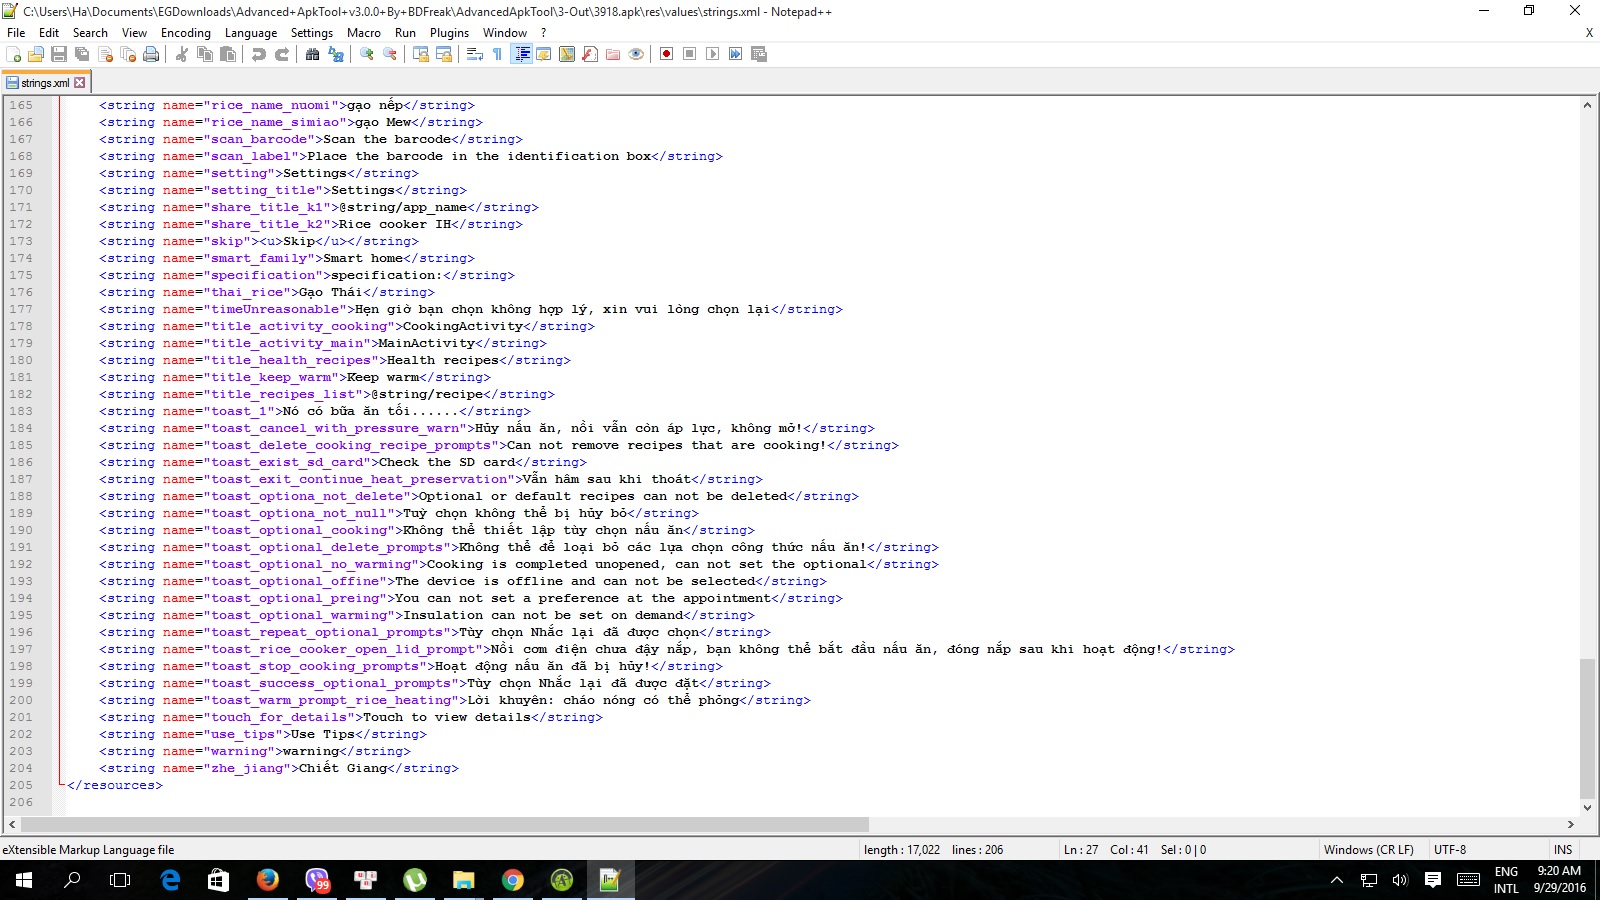Click the Play macro toolbar icon
Viewport: 1600px width, 900px height.
point(712,54)
